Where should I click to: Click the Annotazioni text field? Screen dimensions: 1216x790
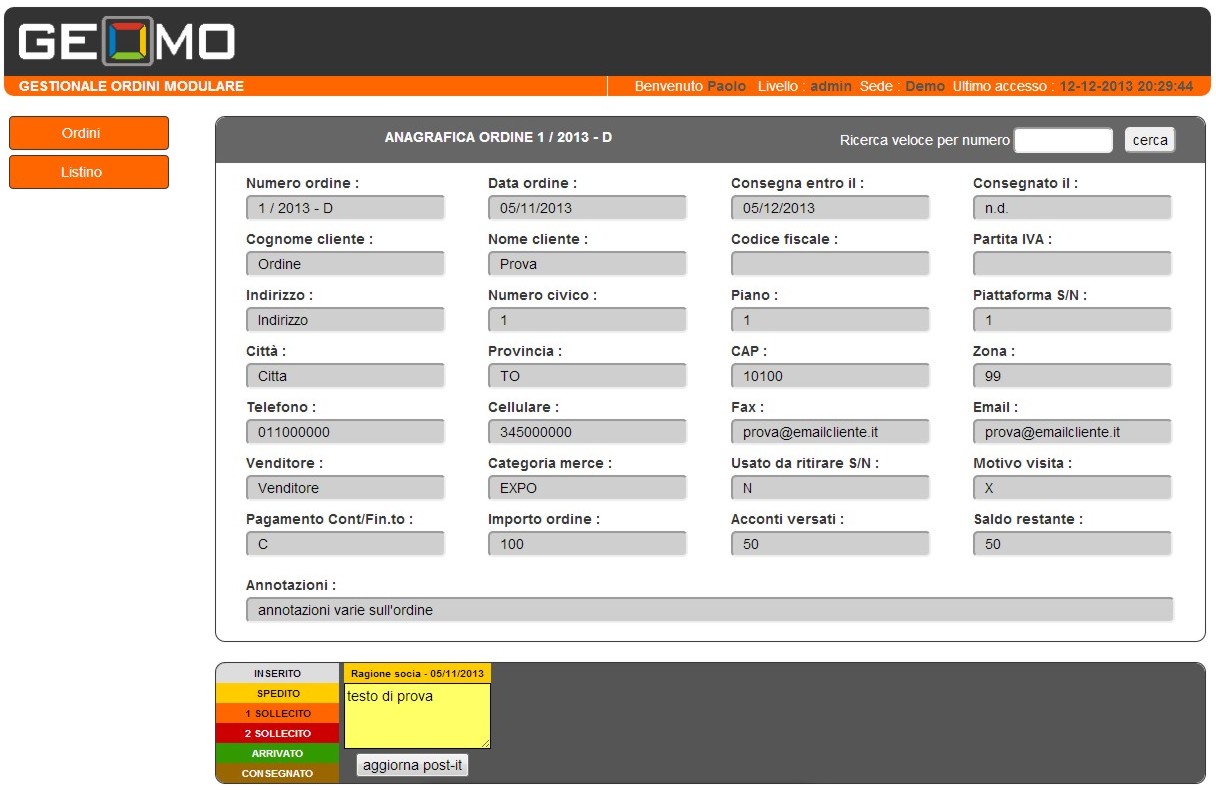[x=709, y=610]
